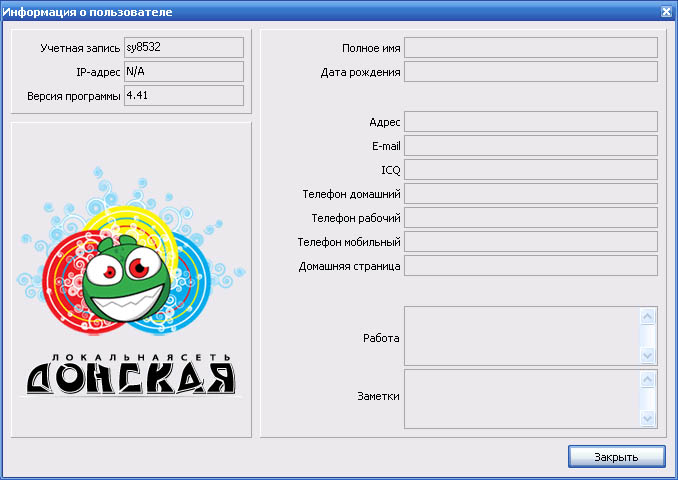Click the Работа box scroll down arrow
Screen dimensions: 678x480
[x=647, y=356]
